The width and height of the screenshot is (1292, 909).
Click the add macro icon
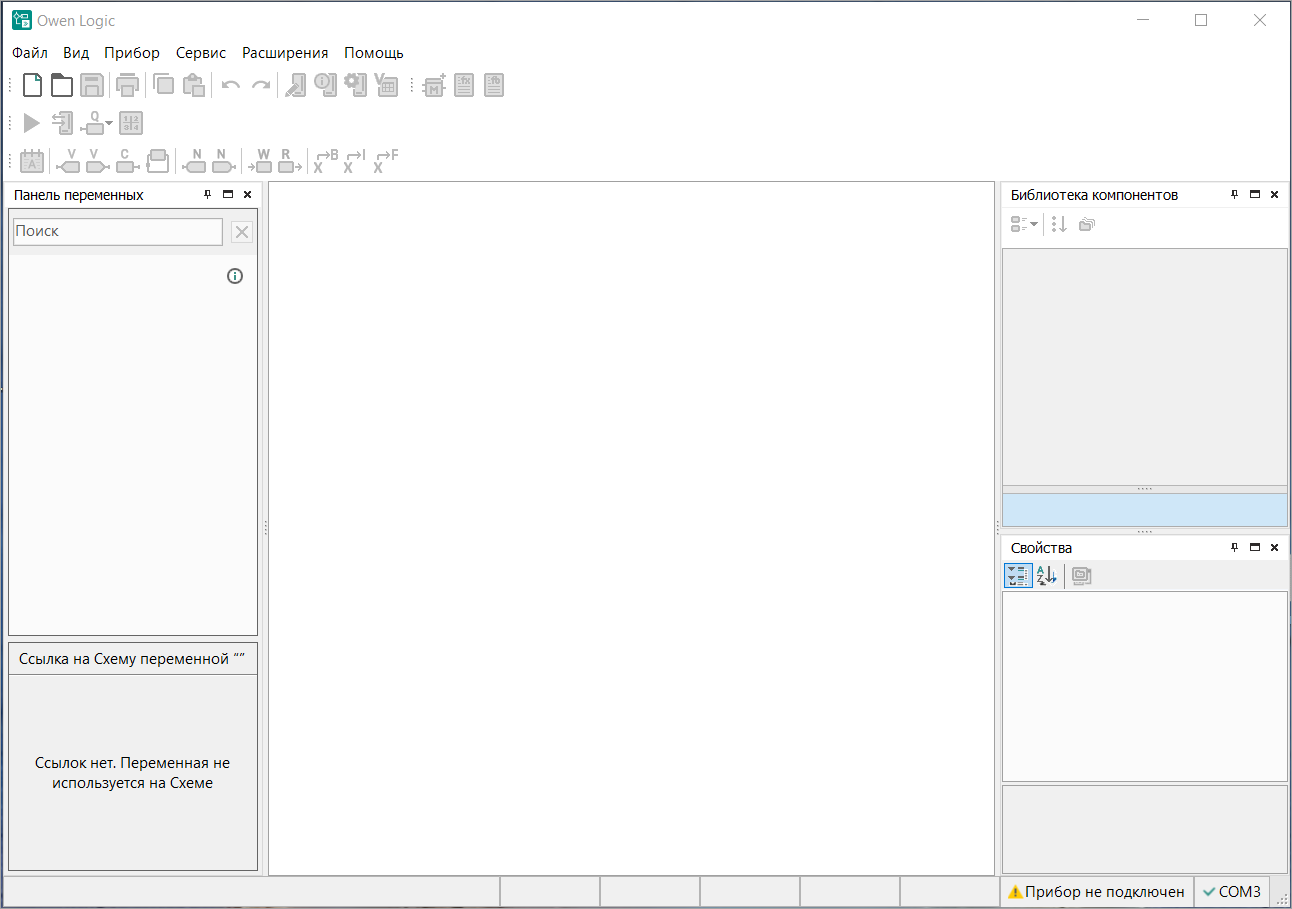[x=434, y=86]
